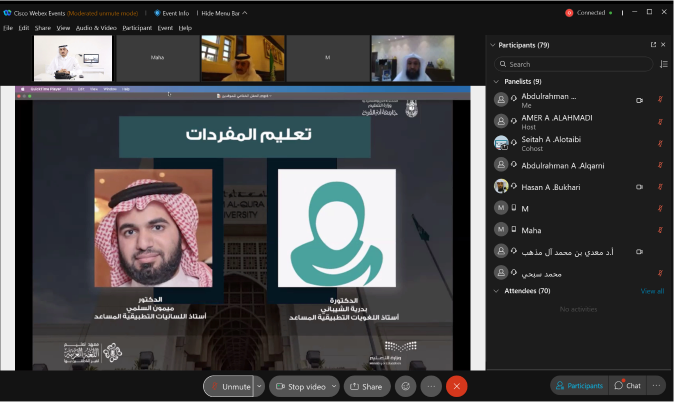Viewport: 674px width, 402px height.
Task: Click the avatar for panelist Maha
Action: [501, 230]
